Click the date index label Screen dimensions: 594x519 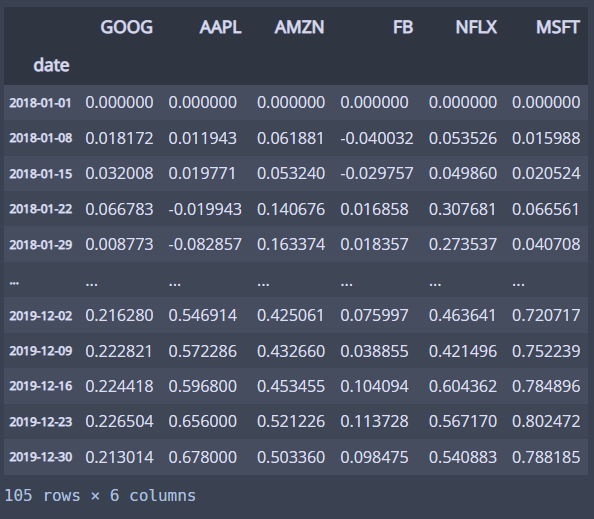coord(52,65)
